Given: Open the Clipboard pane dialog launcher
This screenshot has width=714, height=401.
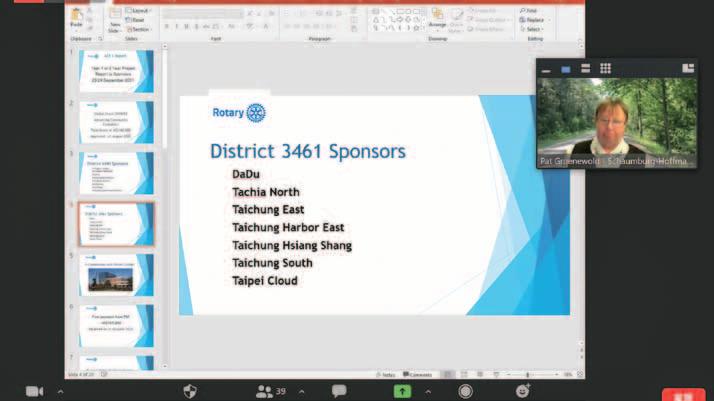Looking at the screenshot, I should pyautogui.click(x=100, y=39).
